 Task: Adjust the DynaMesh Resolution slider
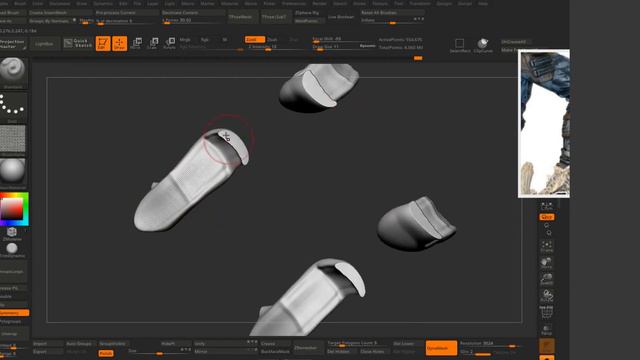[491, 344]
